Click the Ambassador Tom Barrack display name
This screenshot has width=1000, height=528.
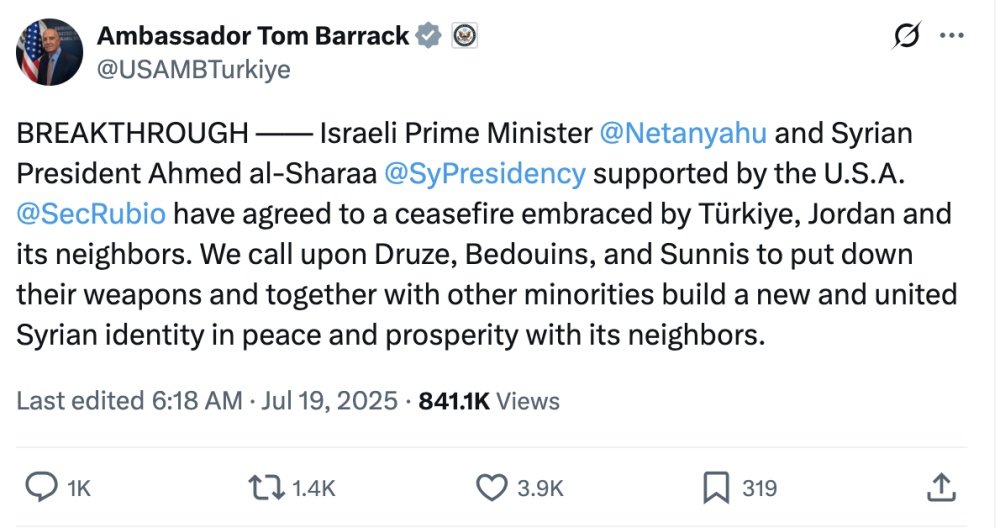(x=253, y=36)
